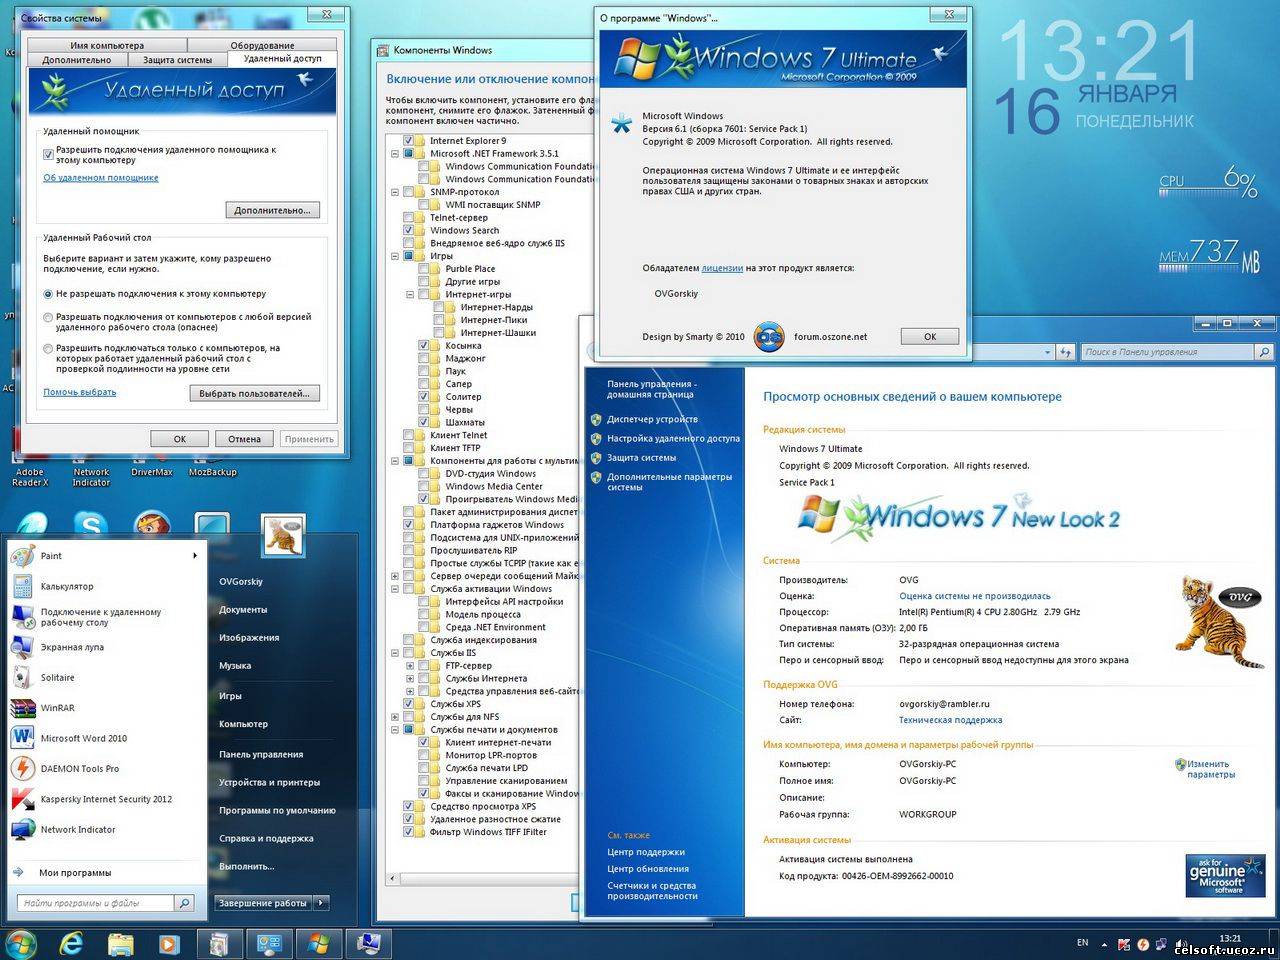Click the Выбрать пользователей... button
The width and height of the screenshot is (1280, 960).
pos(254,393)
